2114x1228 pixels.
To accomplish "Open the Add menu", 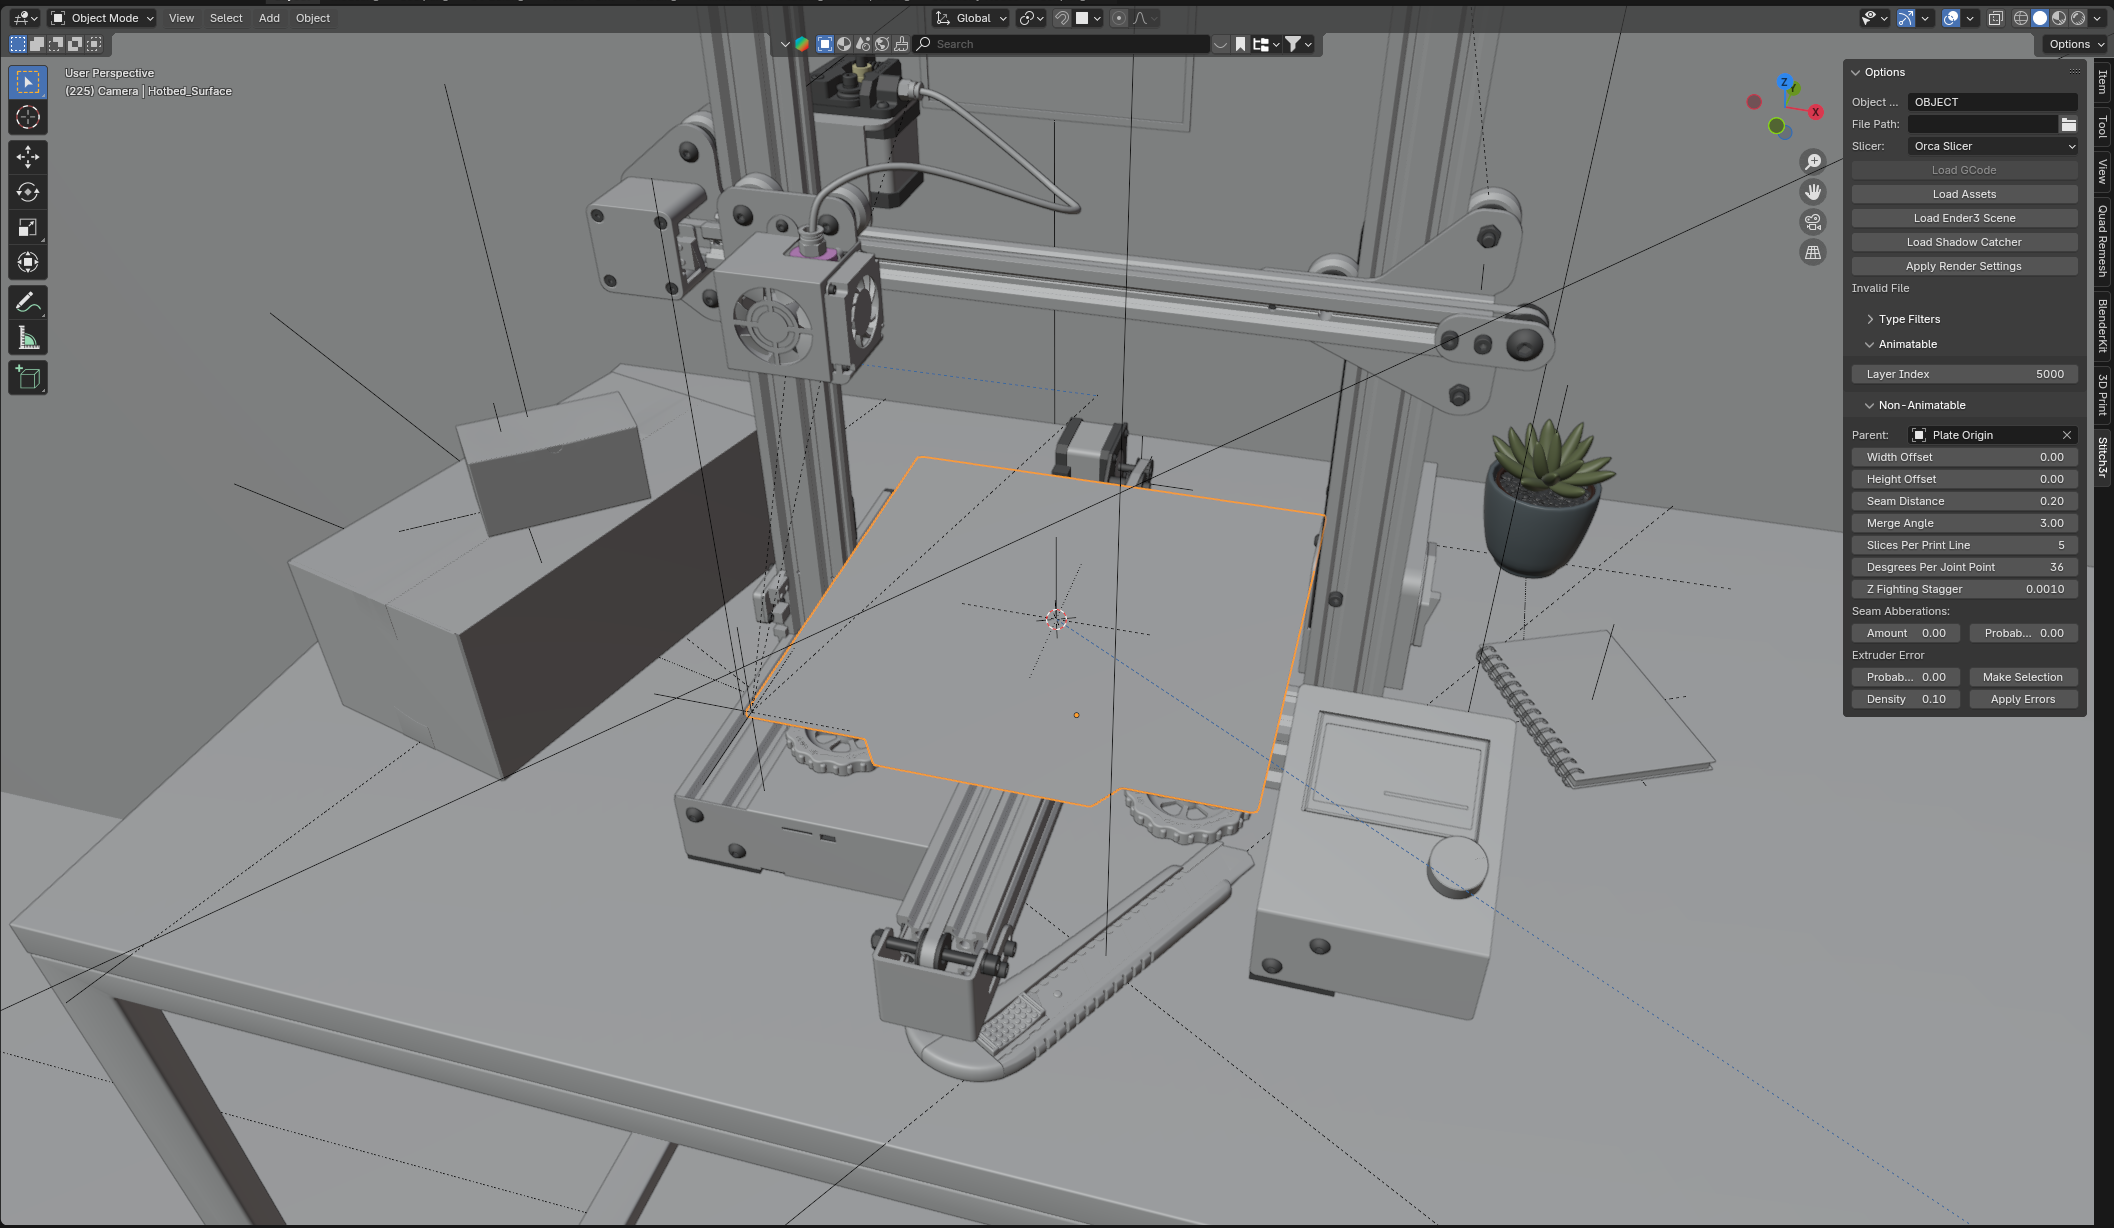I will (269, 18).
